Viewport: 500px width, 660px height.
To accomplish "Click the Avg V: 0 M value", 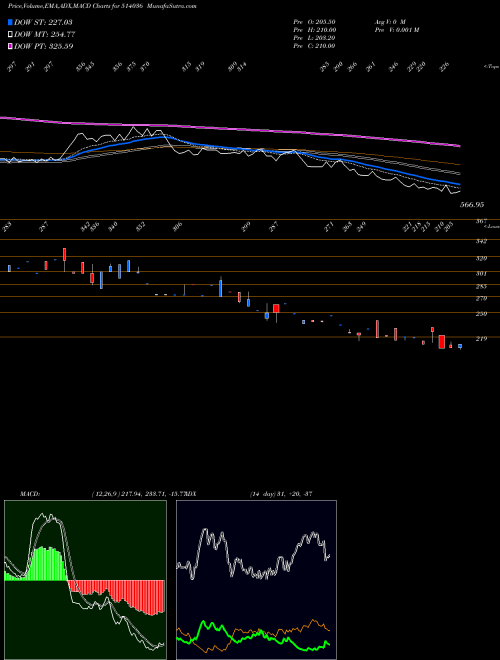I will click(389, 22).
